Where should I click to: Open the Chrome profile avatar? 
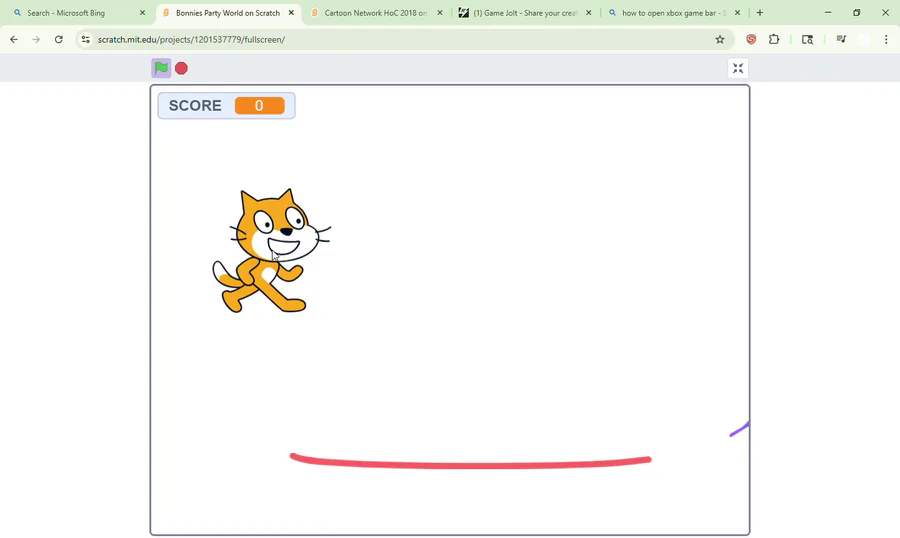point(864,40)
